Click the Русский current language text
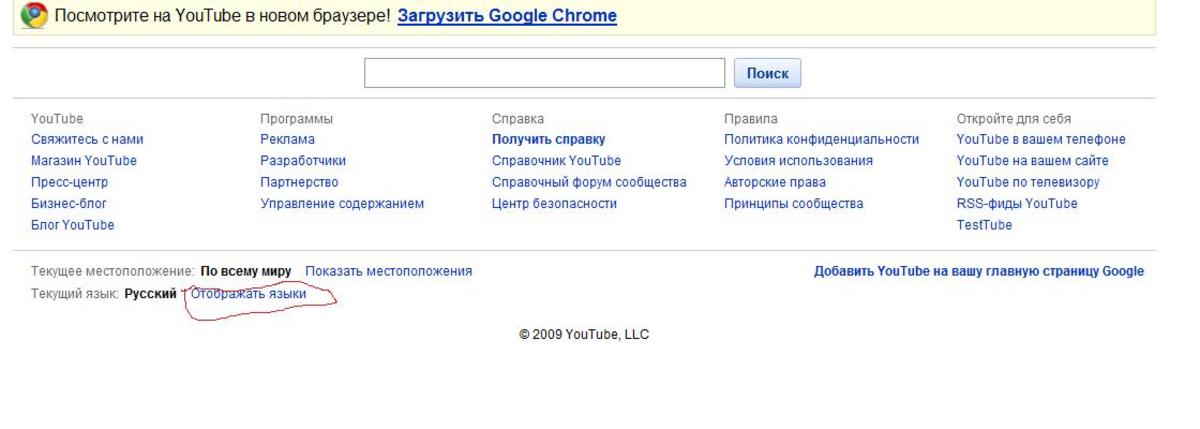 [x=150, y=294]
